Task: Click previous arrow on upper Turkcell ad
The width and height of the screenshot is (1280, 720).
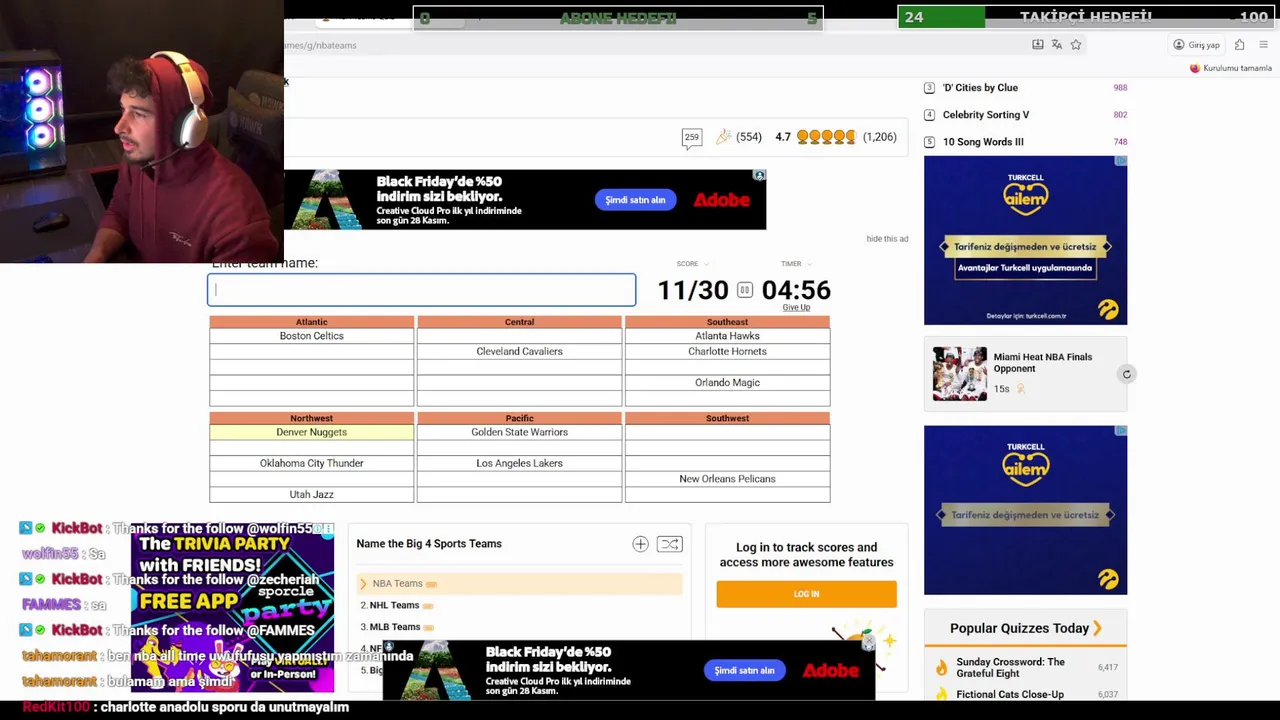Action: point(943,247)
